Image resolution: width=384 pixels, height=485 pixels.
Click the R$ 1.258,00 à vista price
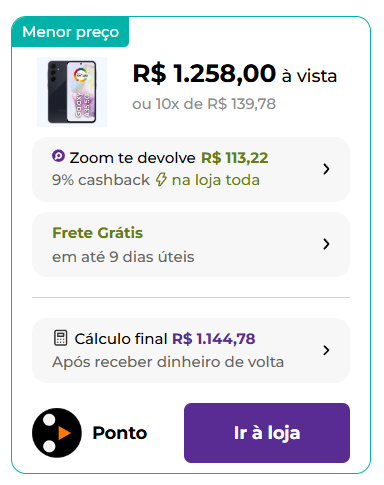[235, 74]
